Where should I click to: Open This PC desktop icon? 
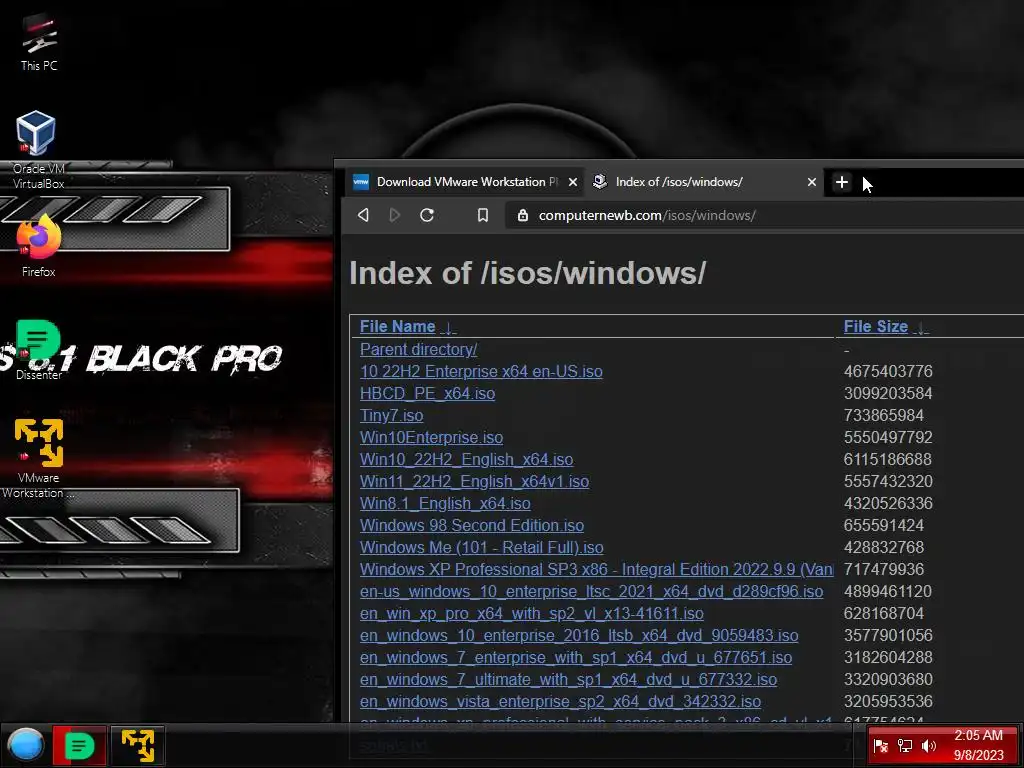pos(39,42)
